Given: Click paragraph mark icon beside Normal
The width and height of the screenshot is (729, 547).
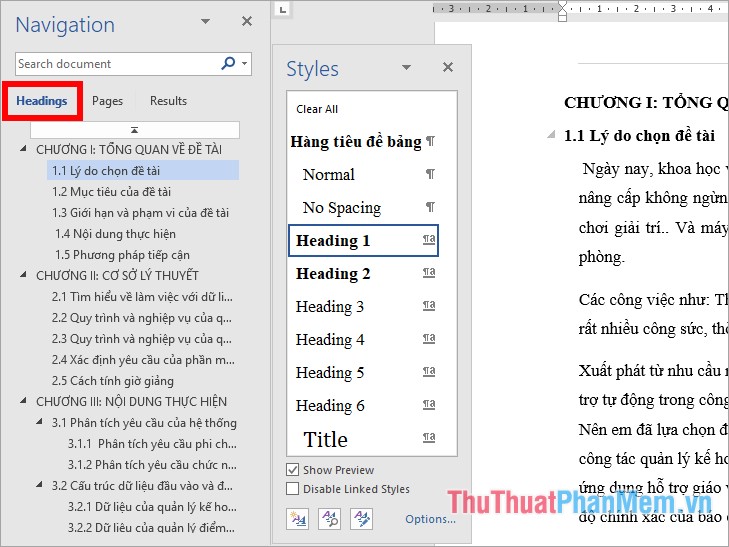Looking at the screenshot, I should tap(430, 174).
